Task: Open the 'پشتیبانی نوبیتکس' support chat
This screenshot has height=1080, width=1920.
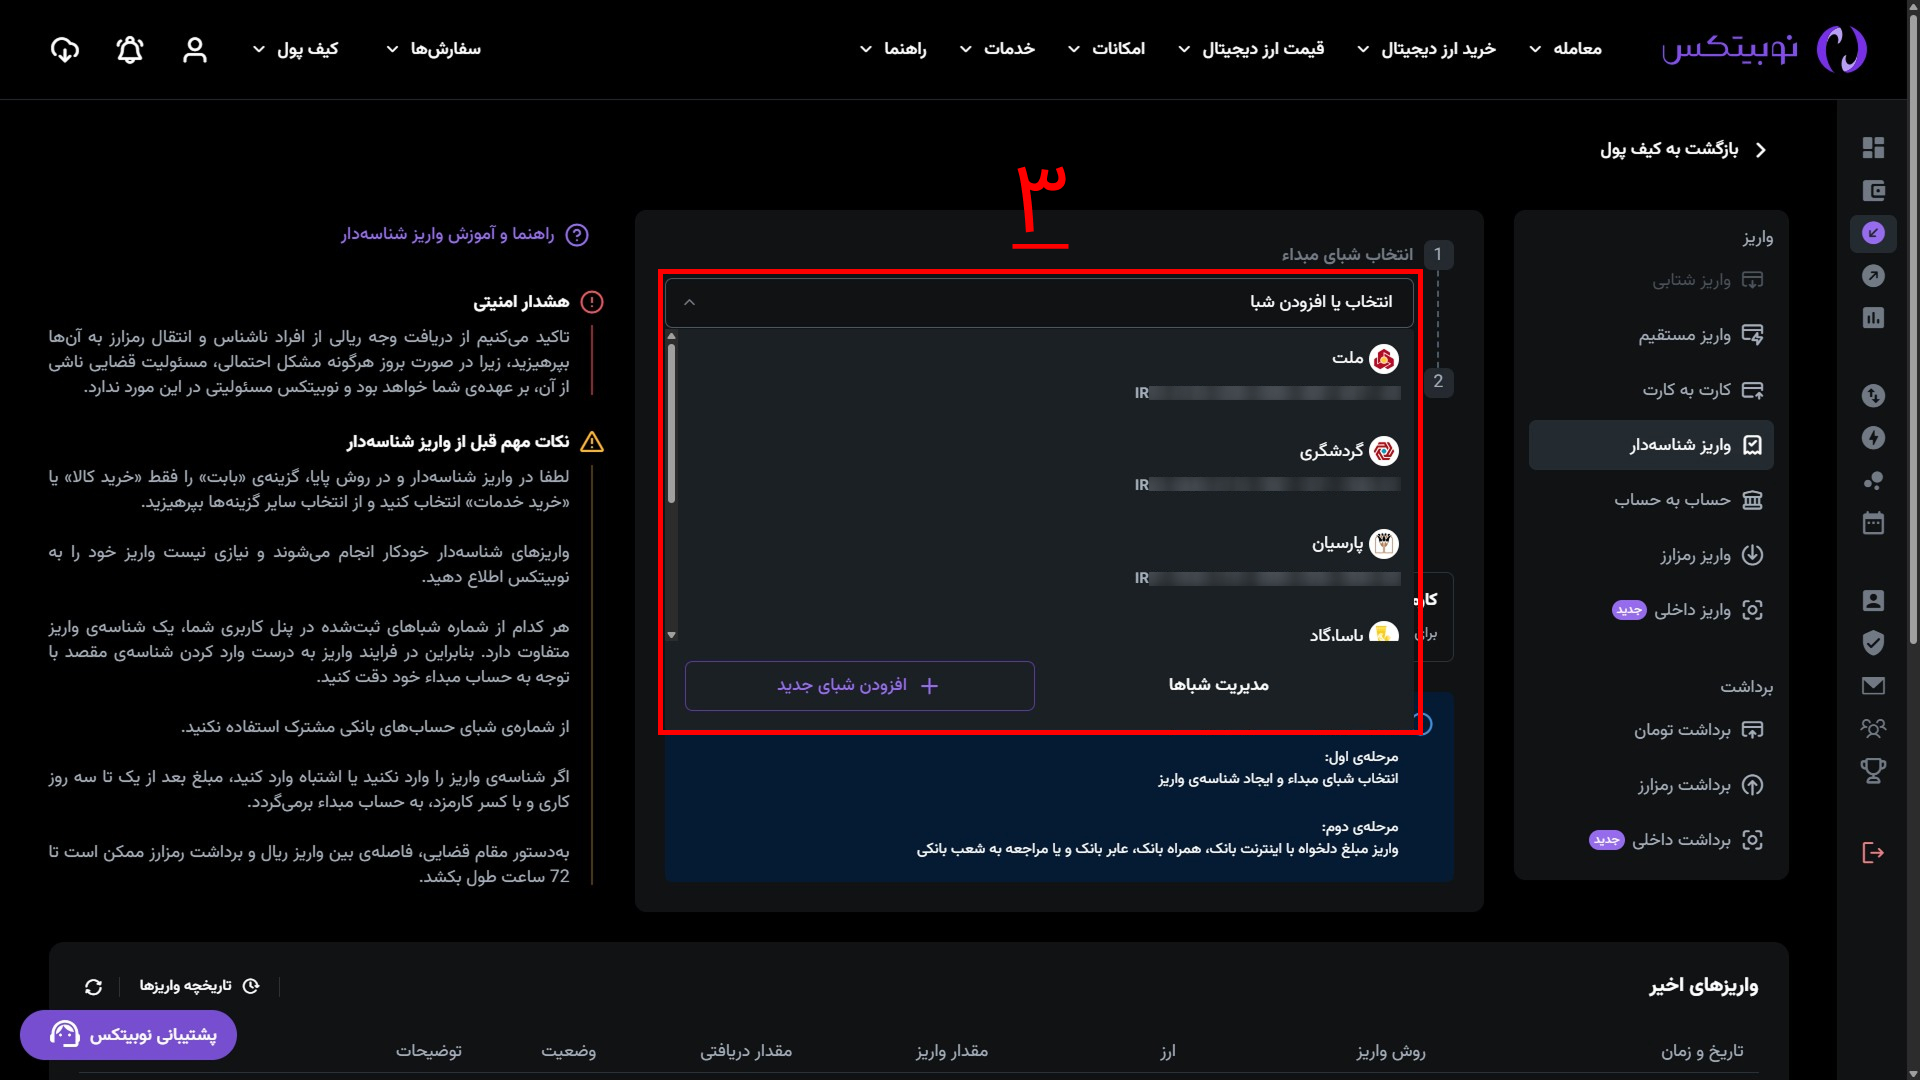Action: point(129,1035)
